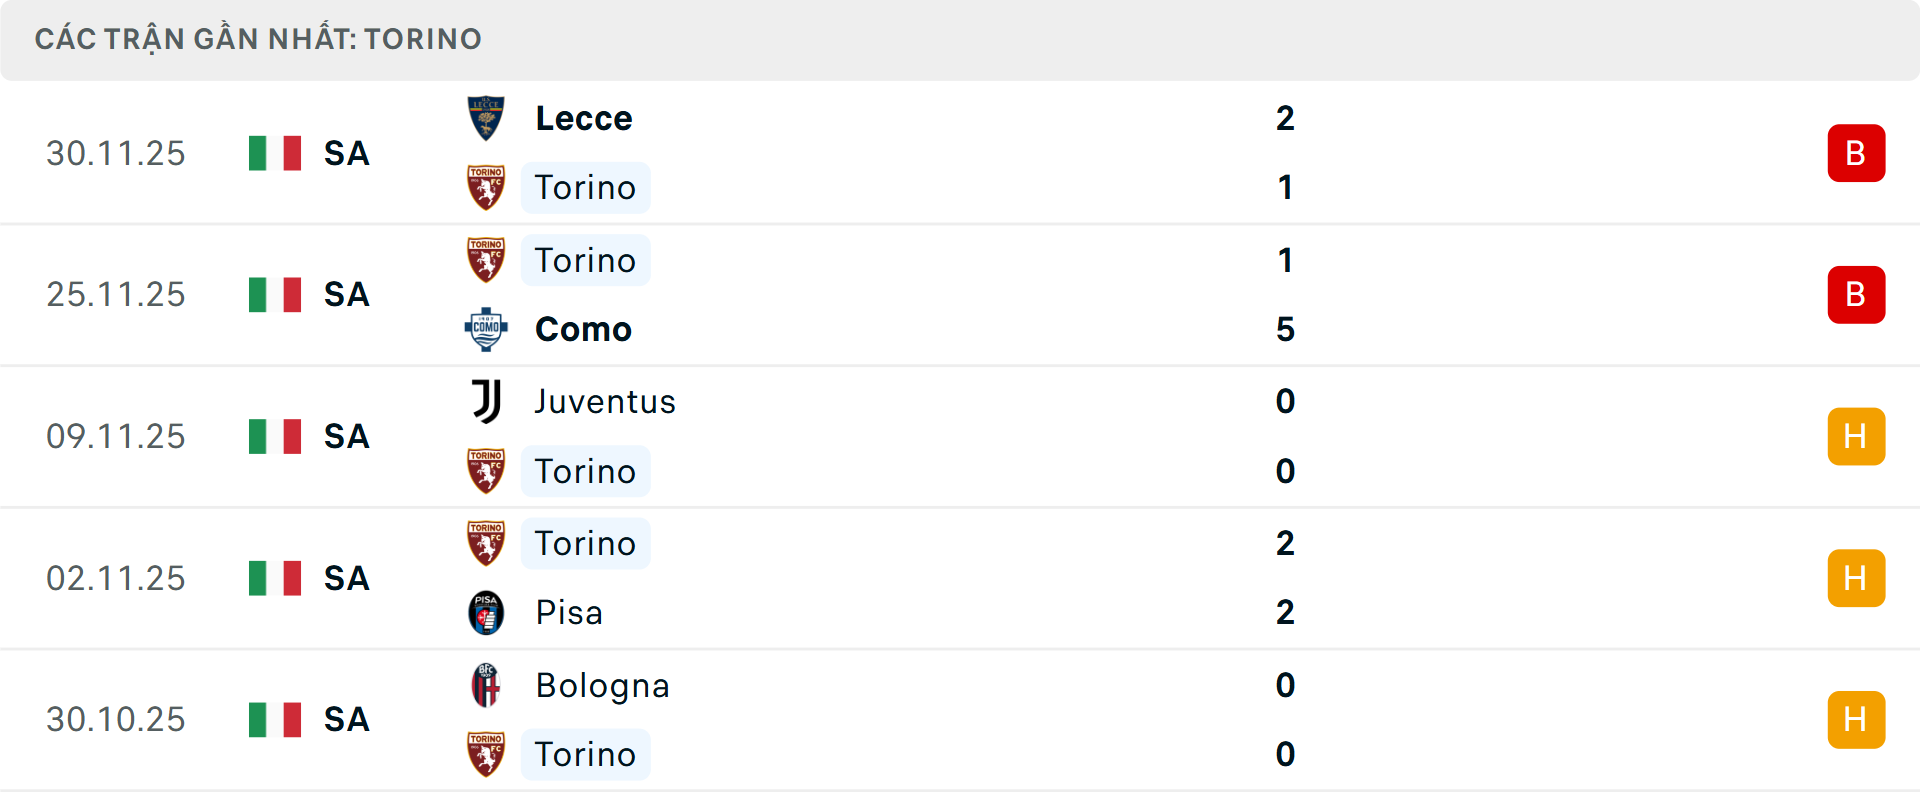Select the SA league label on 09.11.25
1920x792 pixels.
[x=347, y=437]
